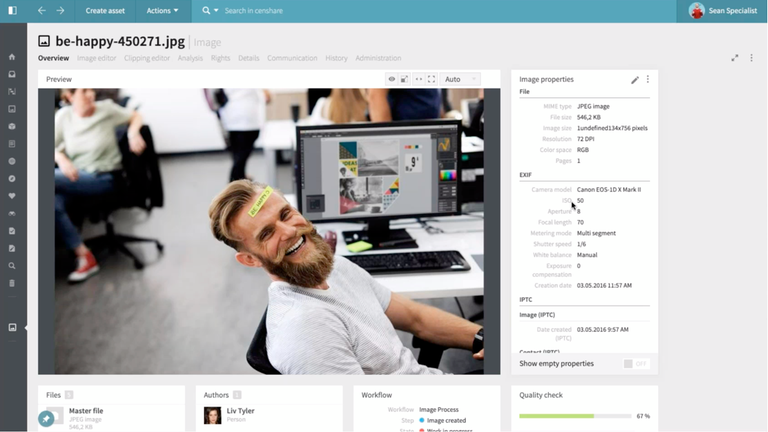Open the Image properties kebab menu
768x432 pixels.
point(648,79)
